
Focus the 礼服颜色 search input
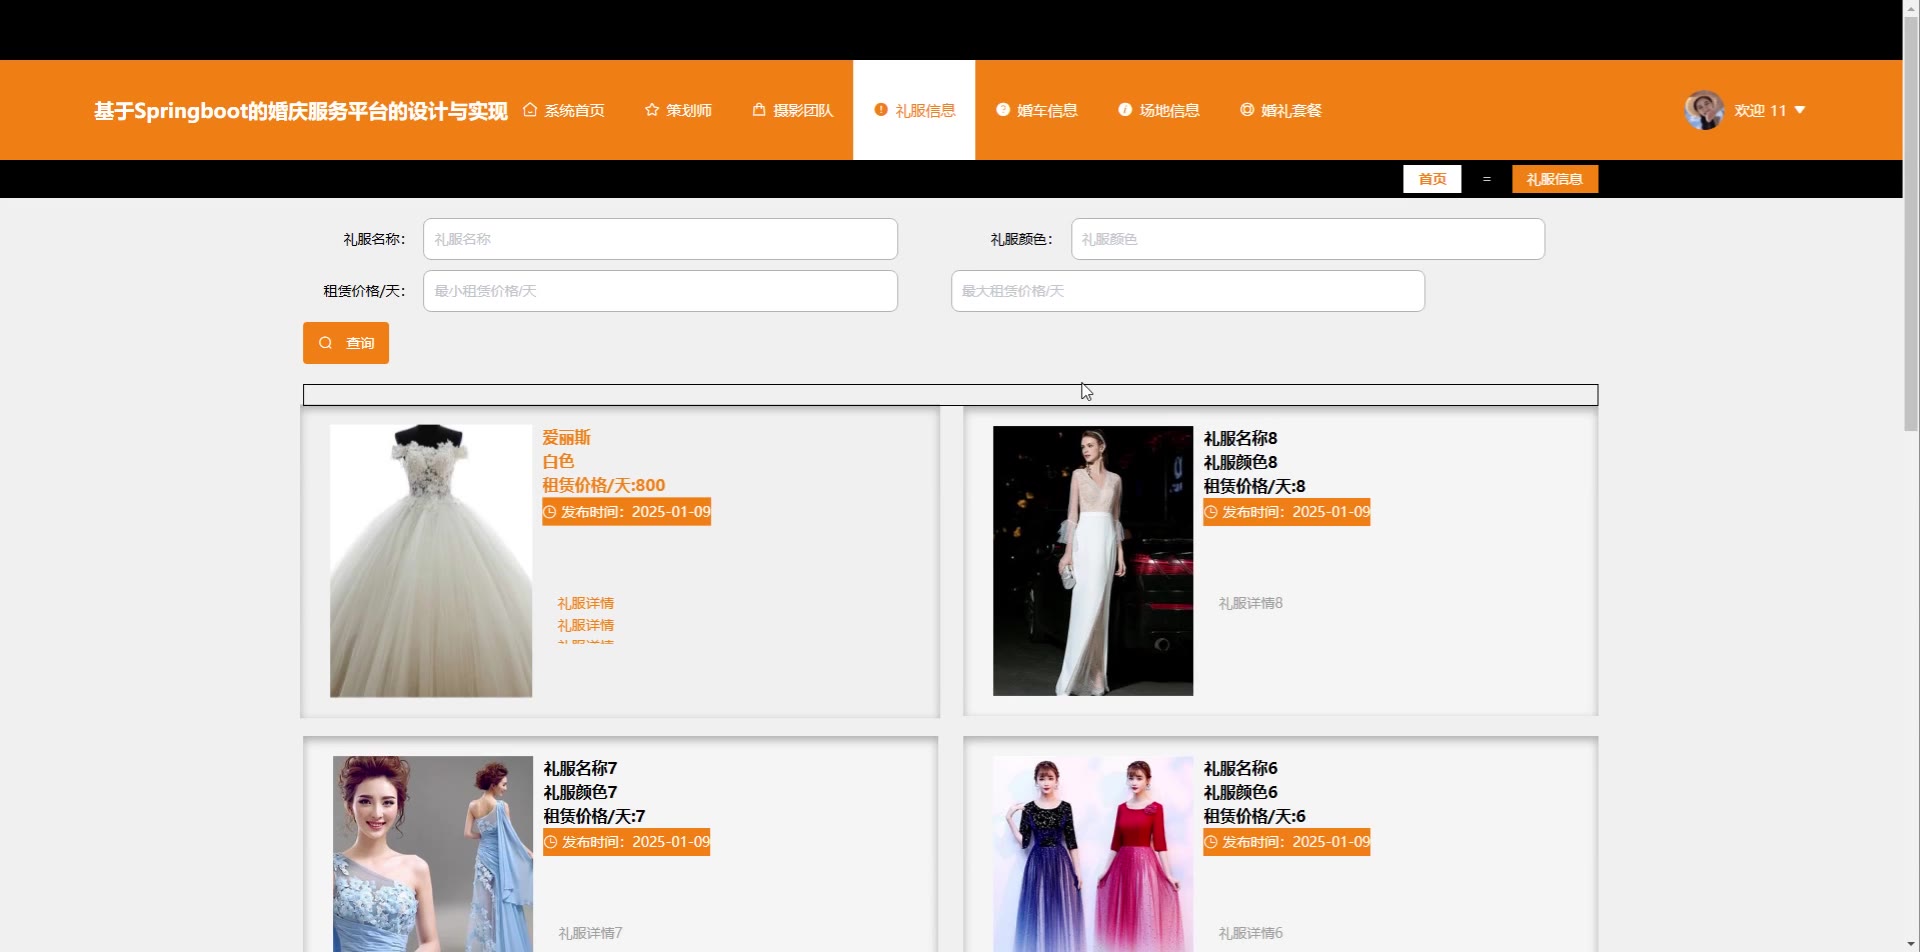tap(1307, 239)
